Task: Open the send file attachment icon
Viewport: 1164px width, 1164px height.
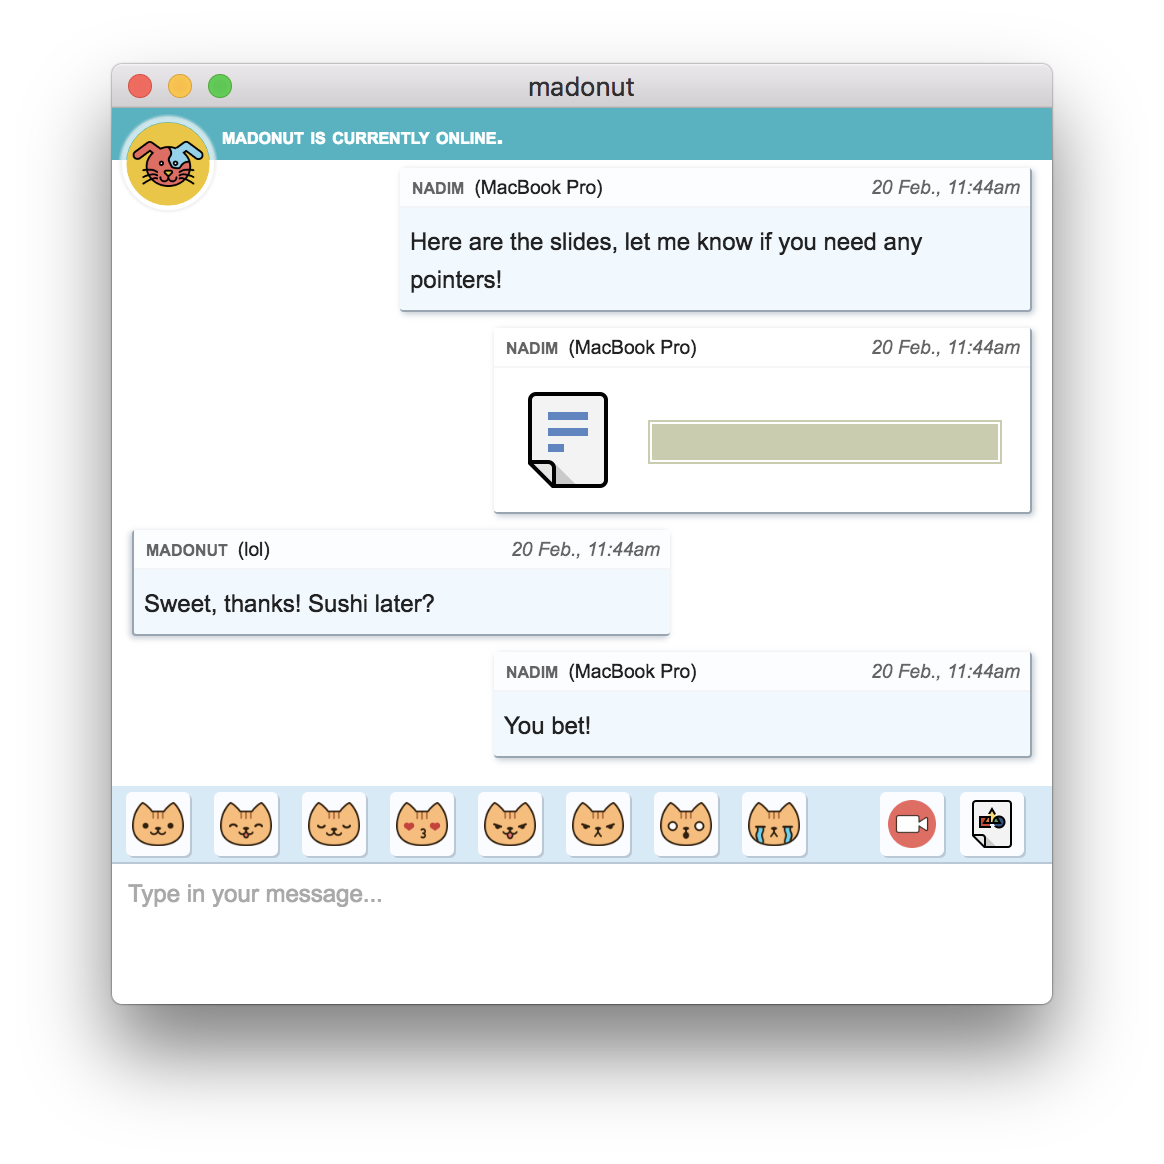Action: click(992, 824)
